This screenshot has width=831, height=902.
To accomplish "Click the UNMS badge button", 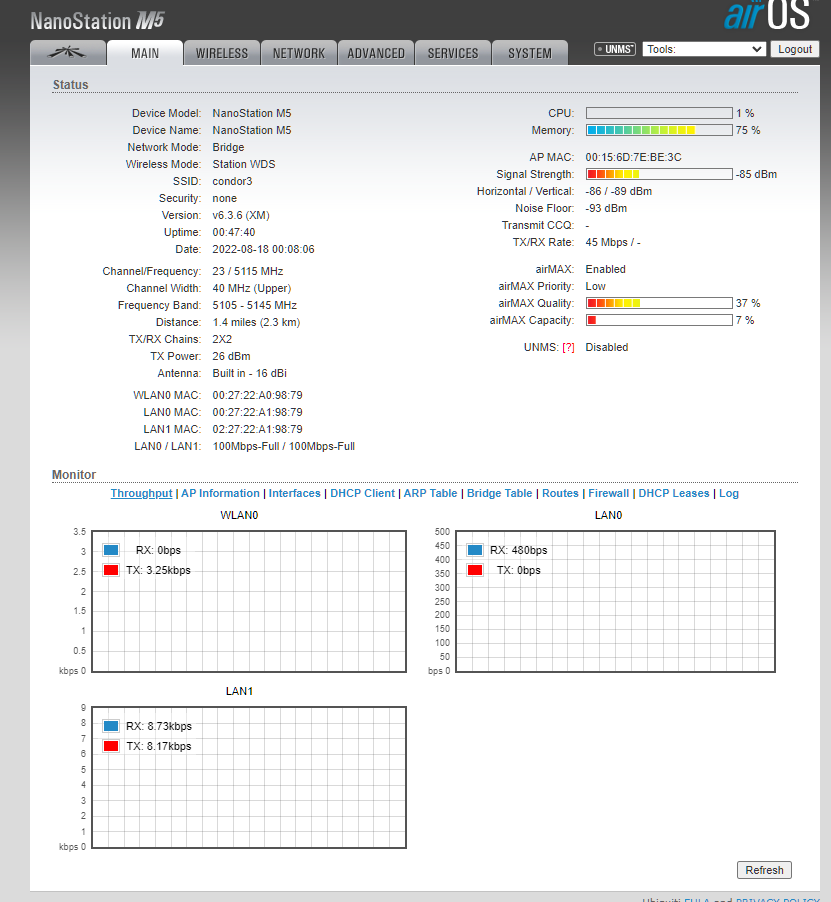I will click(x=615, y=49).
